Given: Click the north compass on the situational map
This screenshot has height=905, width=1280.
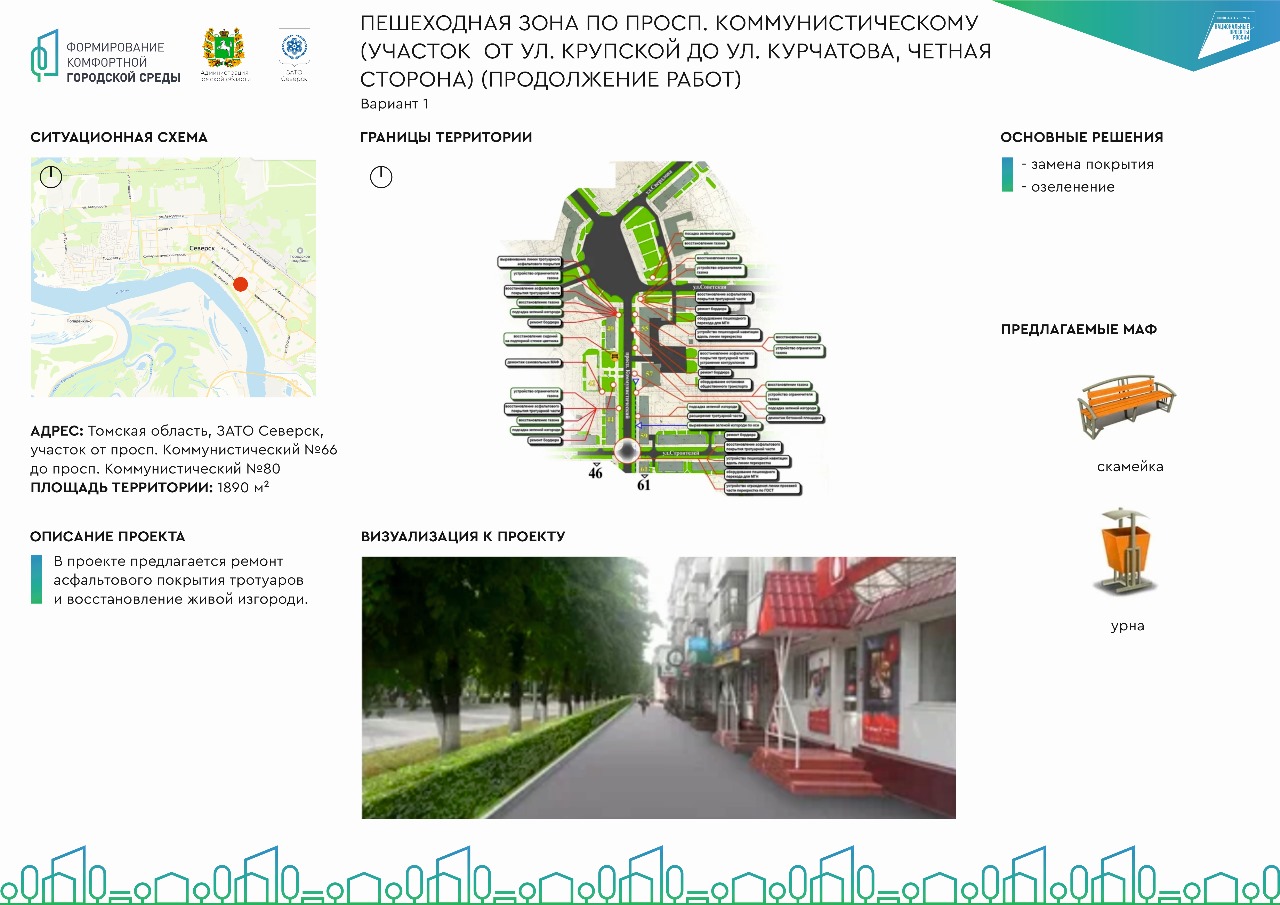Looking at the screenshot, I should click(x=51, y=178).
